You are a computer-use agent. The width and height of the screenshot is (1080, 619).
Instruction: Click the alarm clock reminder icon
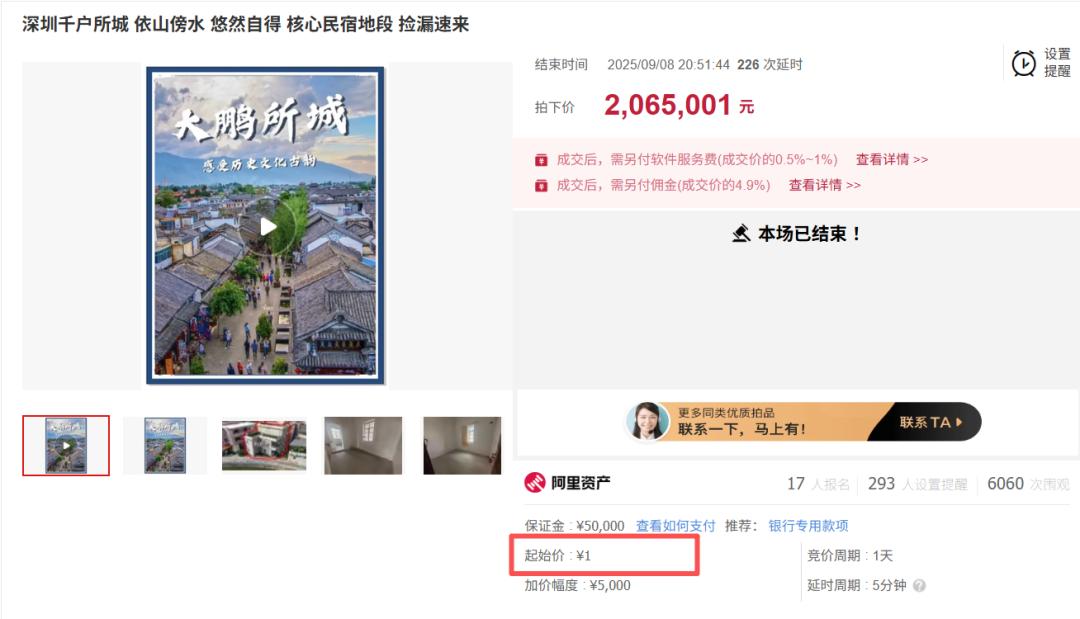coord(1023,64)
